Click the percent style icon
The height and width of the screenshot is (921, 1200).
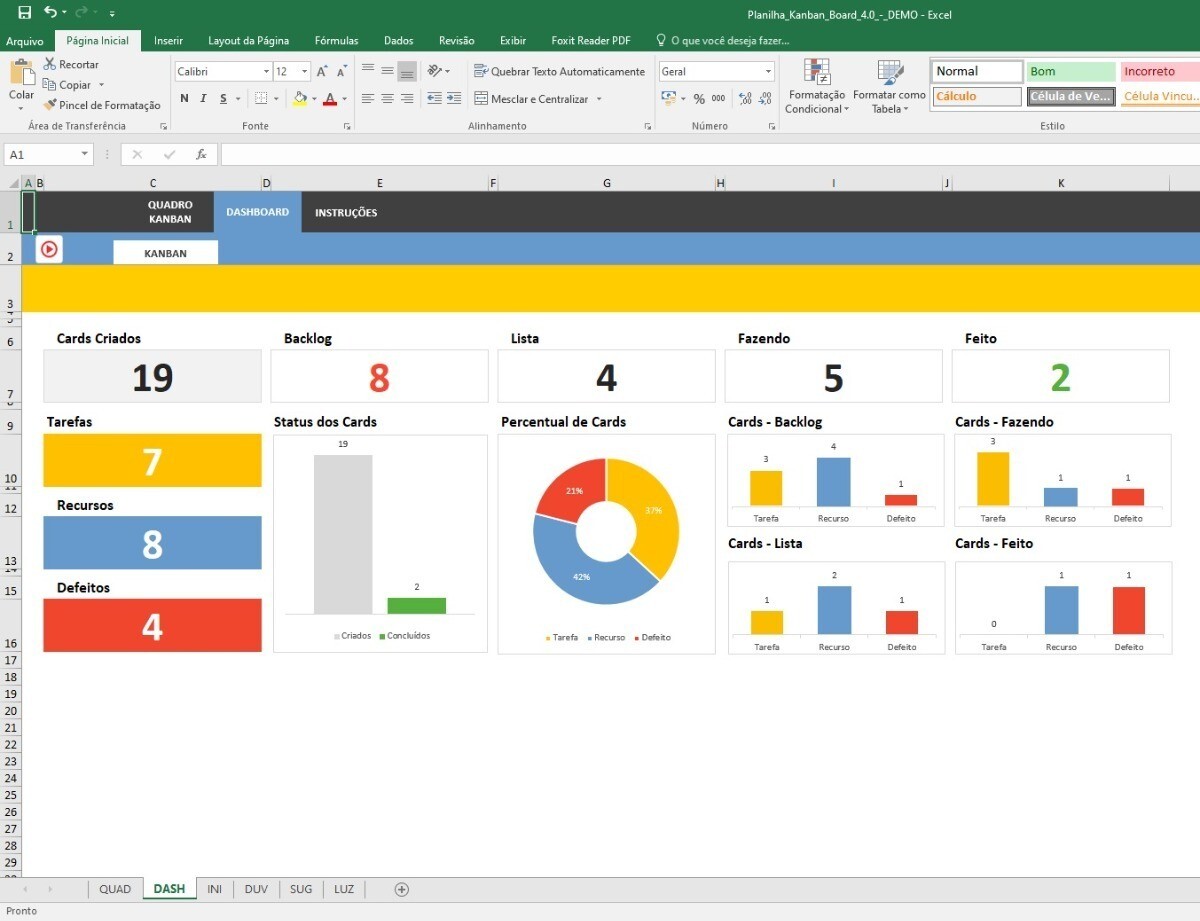(699, 99)
